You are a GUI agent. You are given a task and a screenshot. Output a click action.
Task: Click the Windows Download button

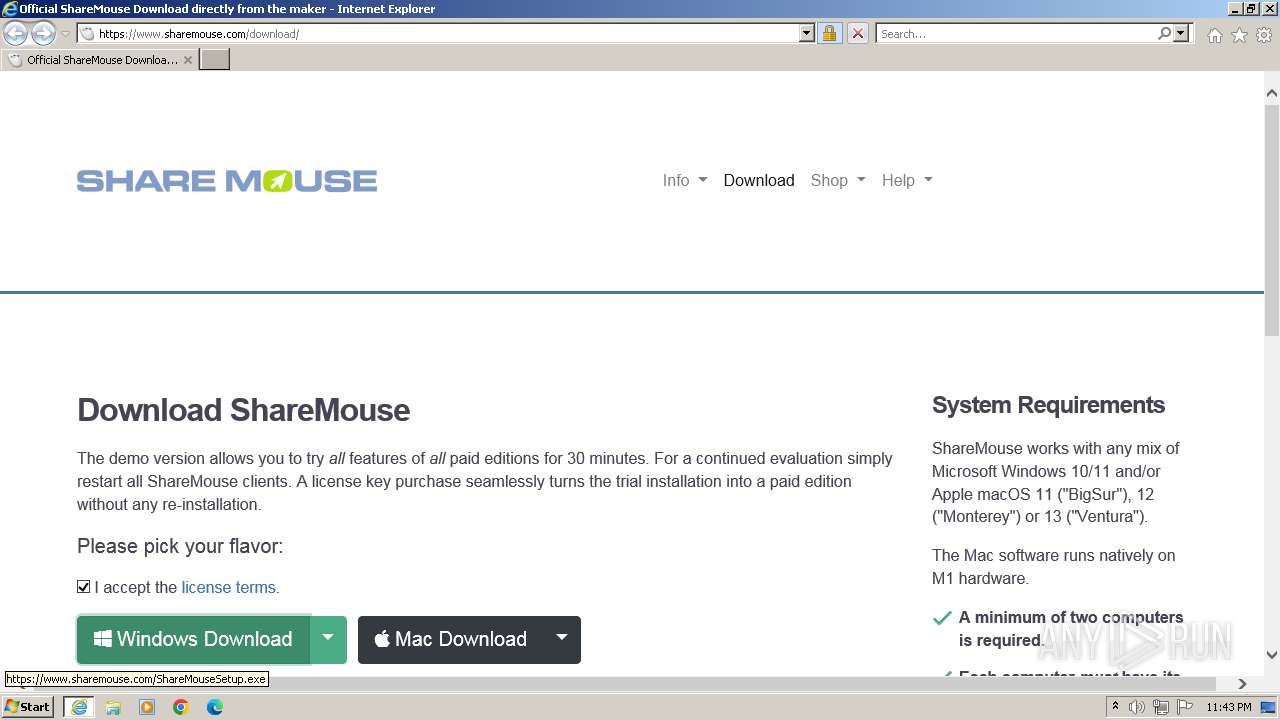193,639
